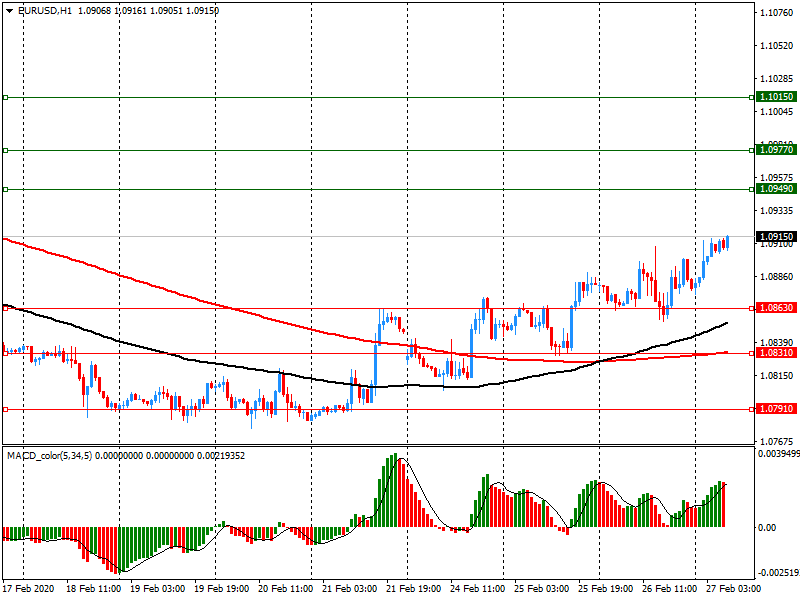The width and height of the screenshot is (800, 600).
Task: Click the 21 Feb 19:00 time label
Action: [x=412, y=590]
